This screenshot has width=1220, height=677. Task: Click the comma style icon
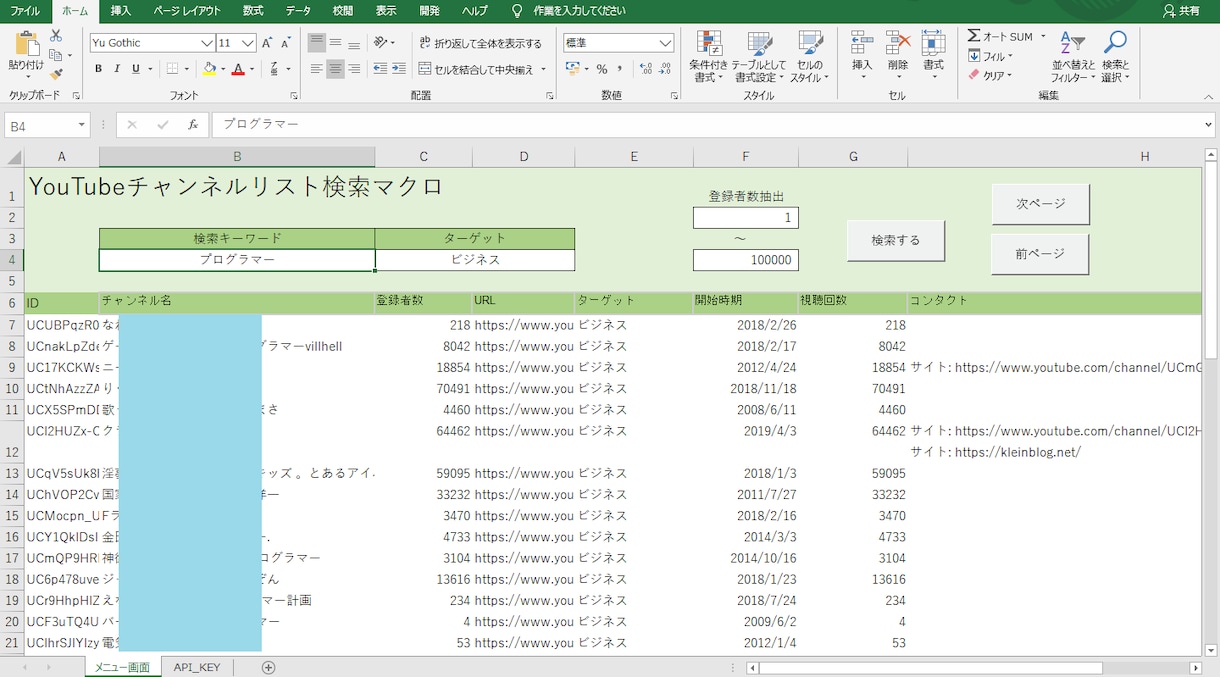click(x=620, y=69)
